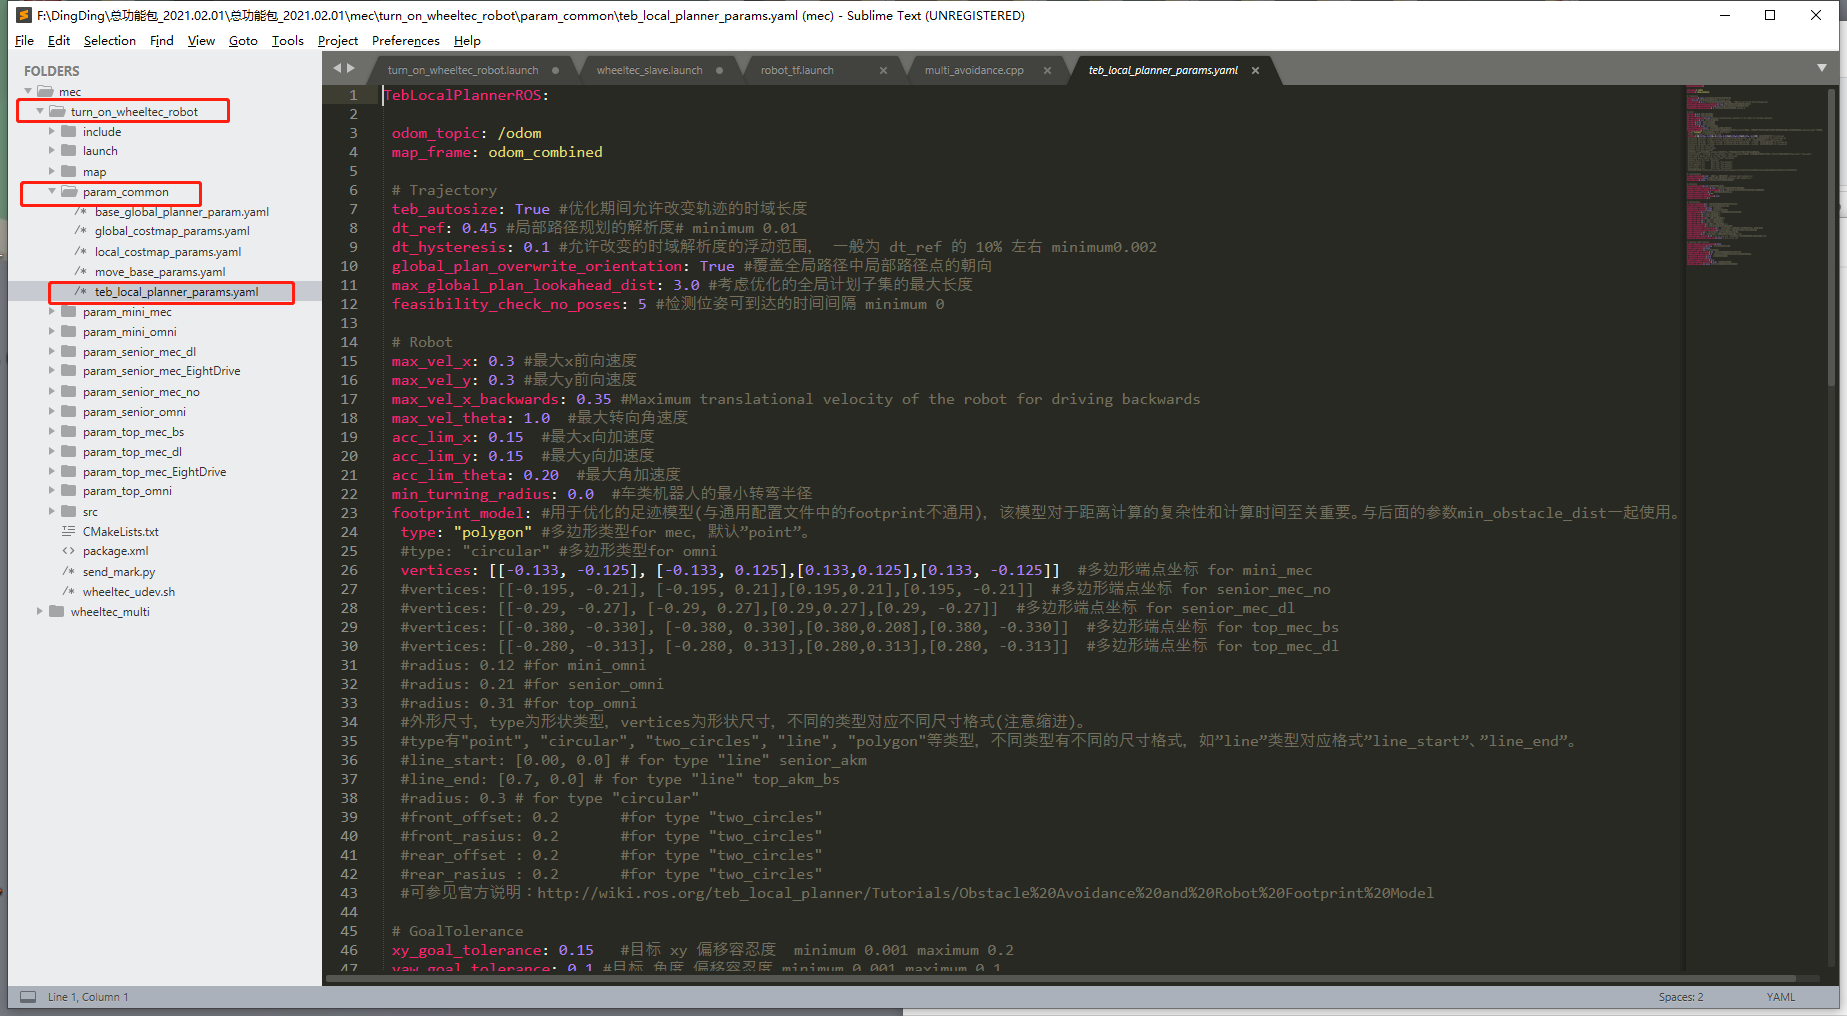Open package.xml file
1847x1016 pixels.
pyautogui.click(x=116, y=551)
